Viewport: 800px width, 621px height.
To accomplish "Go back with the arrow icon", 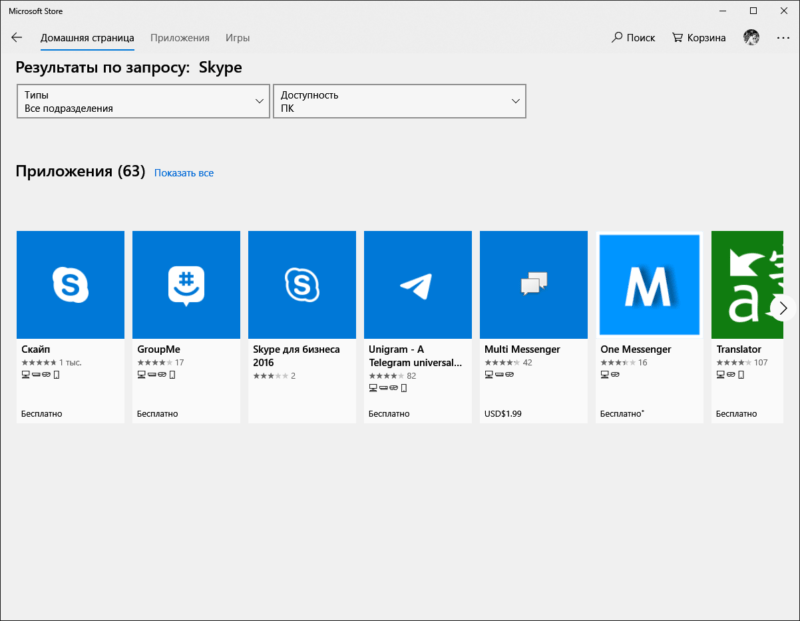I will (17, 37).
